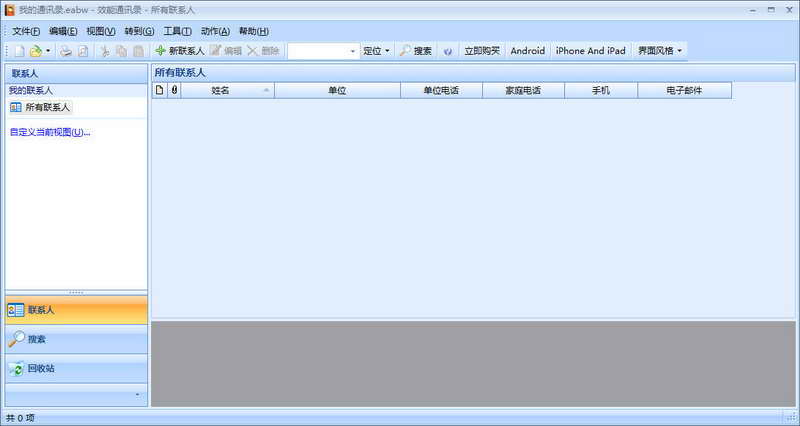Click the printer icon in toolbar

click(x=66, y=51)
